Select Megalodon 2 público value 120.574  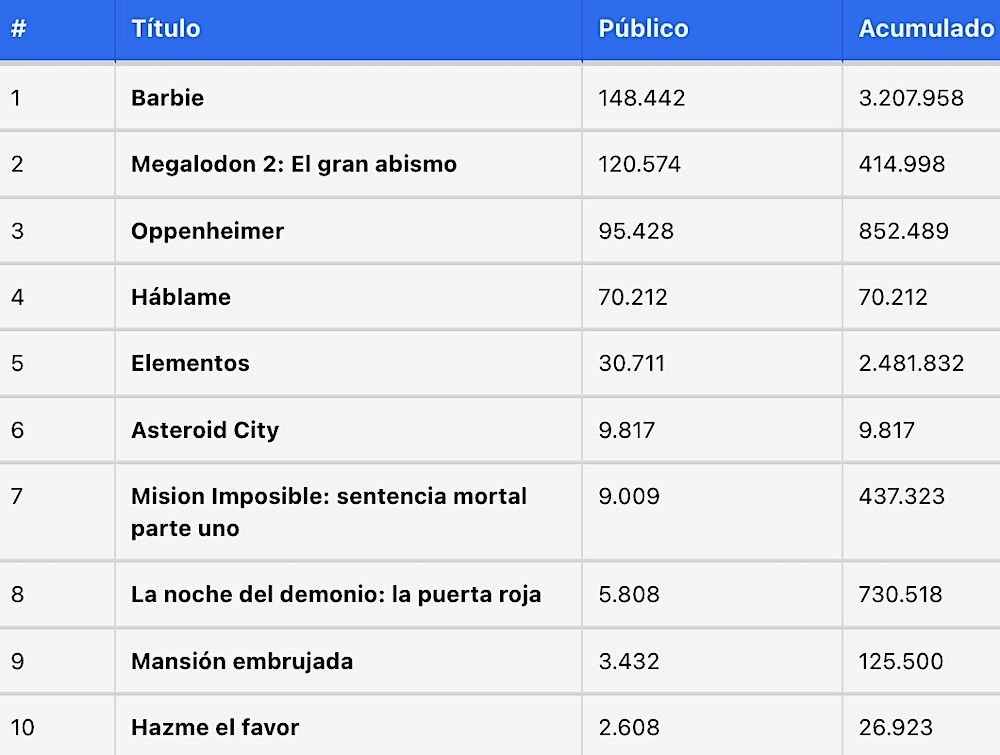point(640,165)
